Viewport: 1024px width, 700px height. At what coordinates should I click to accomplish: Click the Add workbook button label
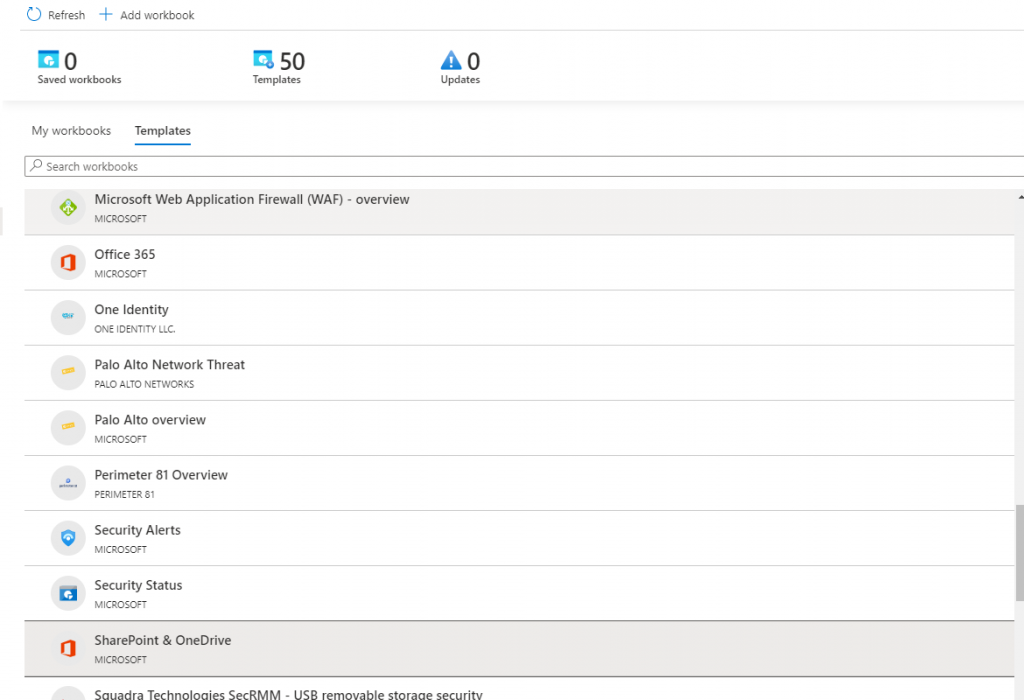click(157, 15)
